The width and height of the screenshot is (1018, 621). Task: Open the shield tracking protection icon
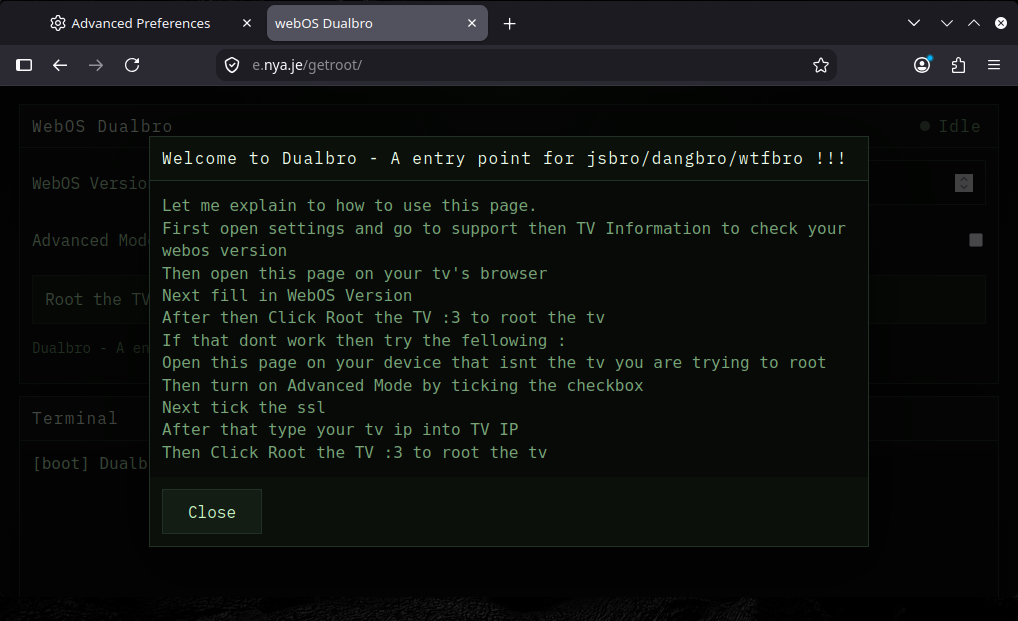(x=232, y=65)
